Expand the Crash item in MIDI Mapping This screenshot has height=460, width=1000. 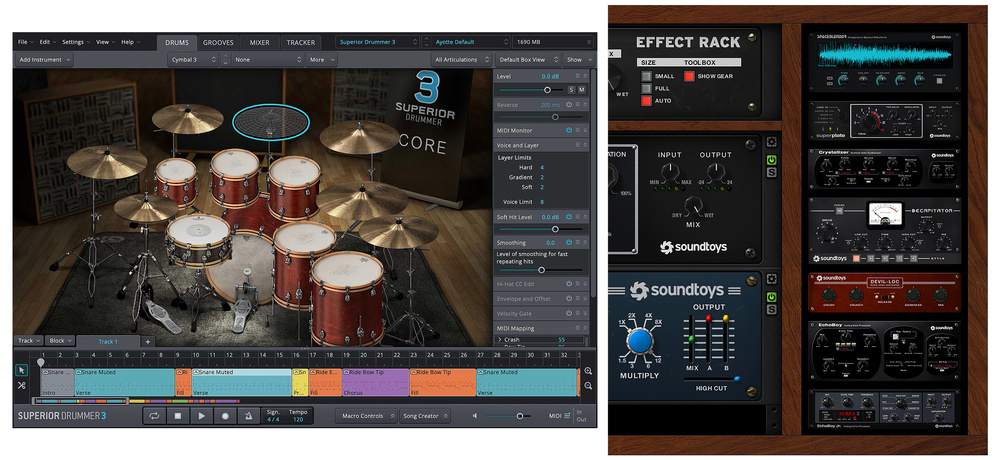point(499,340)
